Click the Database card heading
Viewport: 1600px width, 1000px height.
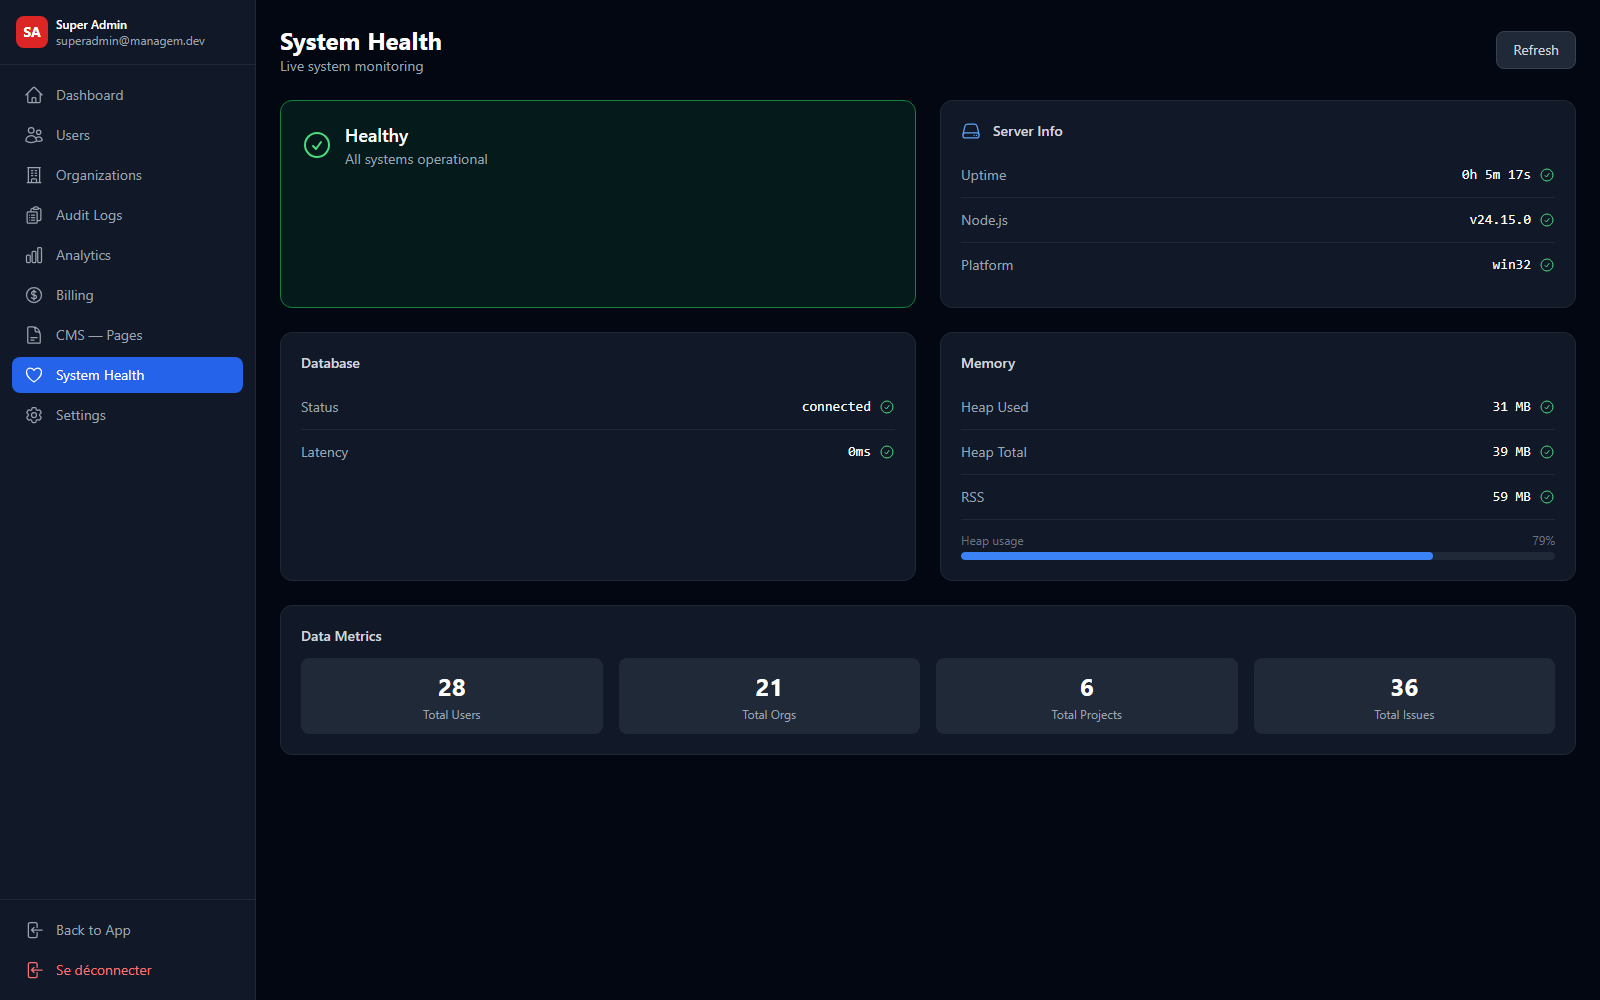coord(330,363)
